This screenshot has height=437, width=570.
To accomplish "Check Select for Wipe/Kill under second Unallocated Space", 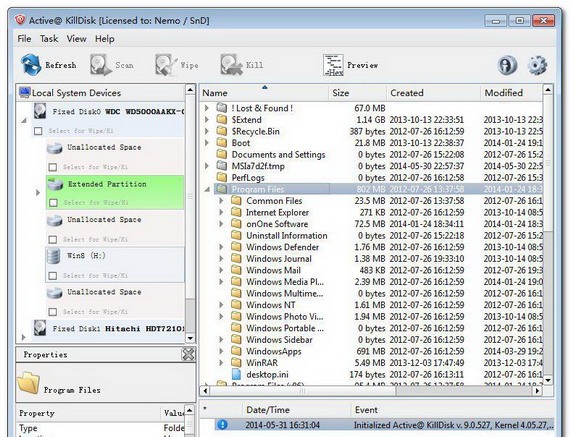I will [x=53, y=239].
